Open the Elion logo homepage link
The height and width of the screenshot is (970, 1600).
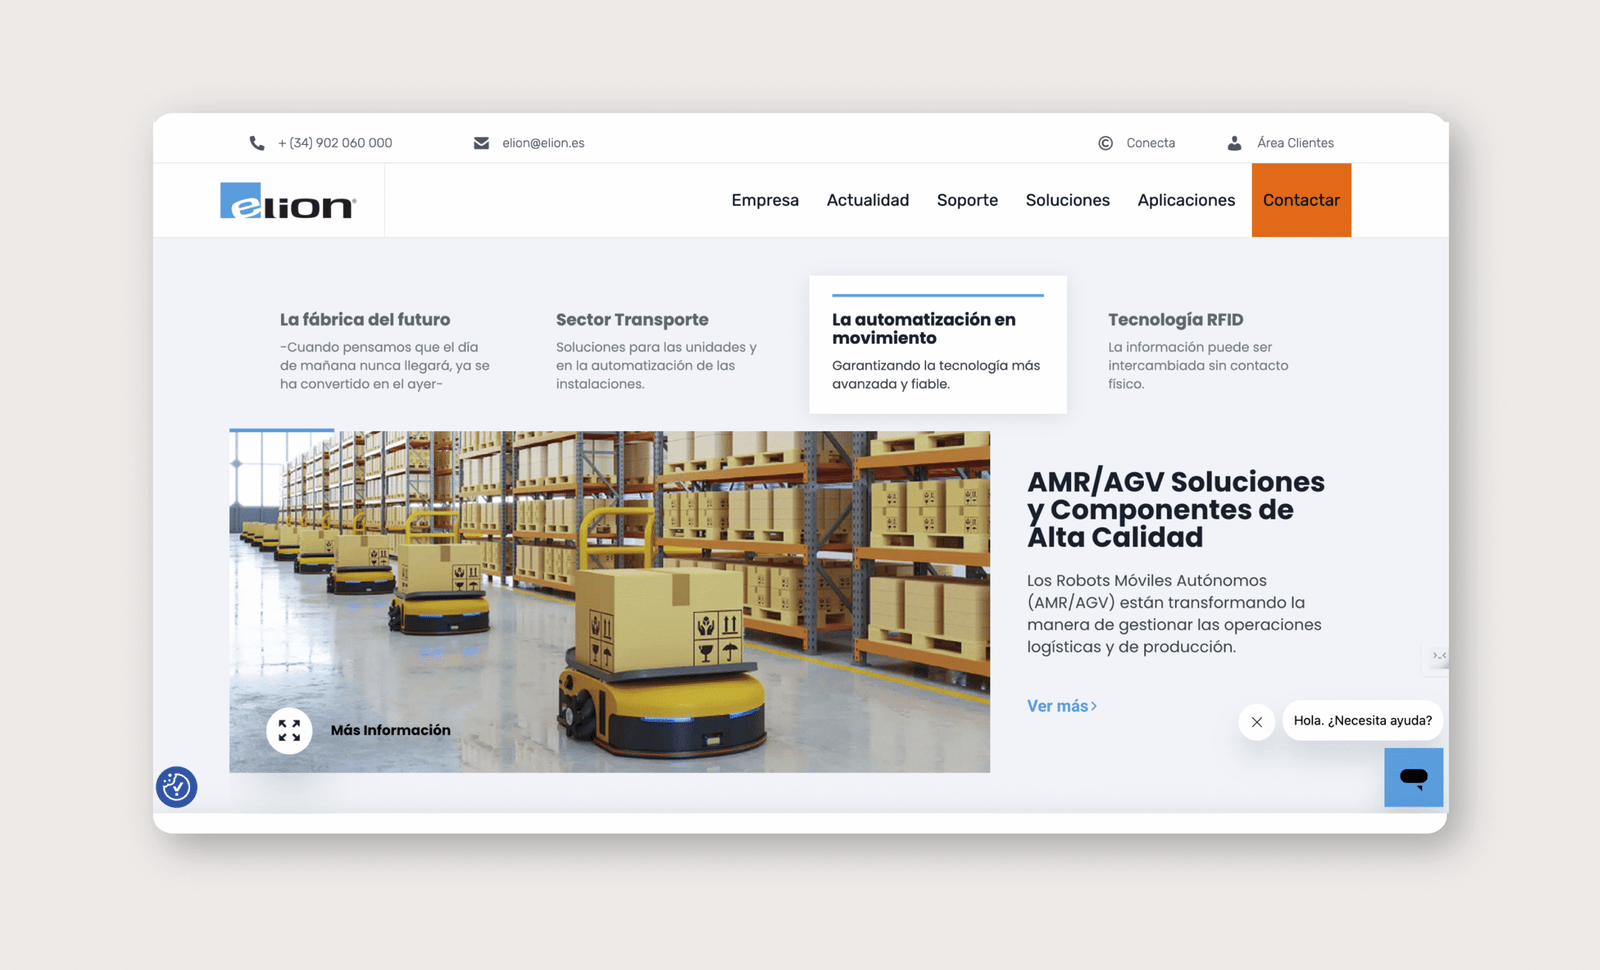(288, 201)
